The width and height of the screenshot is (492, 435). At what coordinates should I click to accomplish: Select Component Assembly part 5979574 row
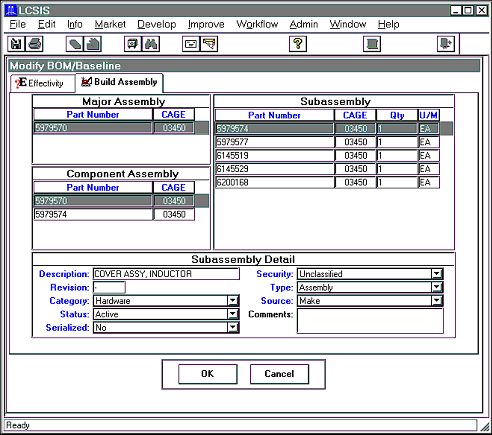coord(114,214)
